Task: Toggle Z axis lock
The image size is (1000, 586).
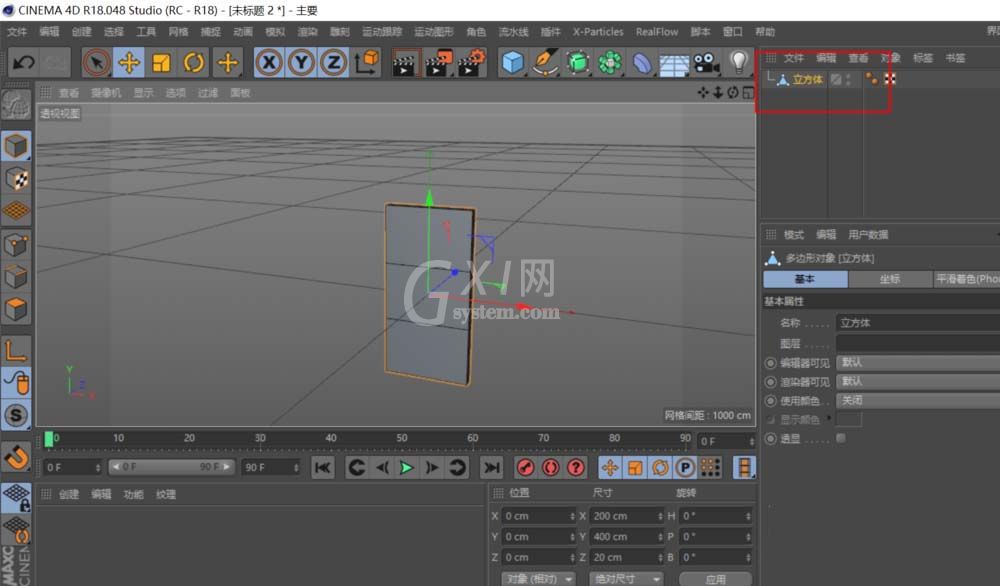Action: click(x=334, y=62)
